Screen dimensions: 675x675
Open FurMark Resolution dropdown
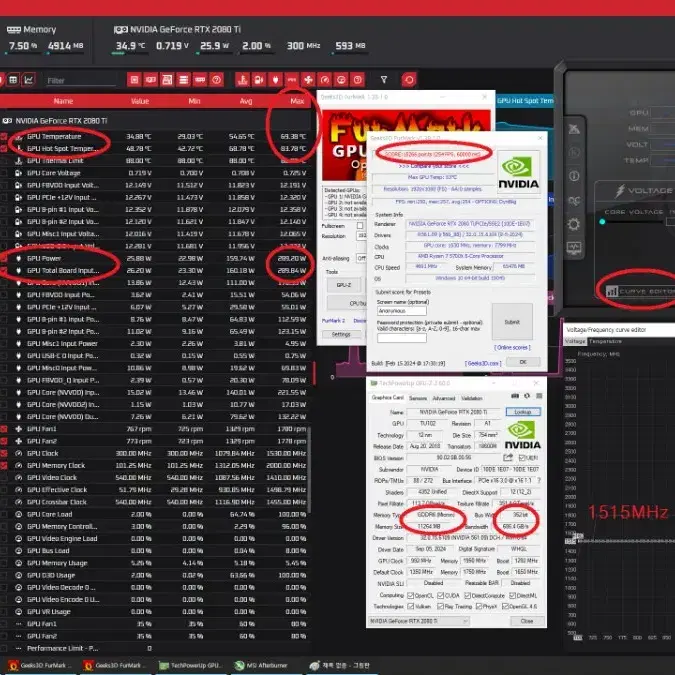point(361,236)
